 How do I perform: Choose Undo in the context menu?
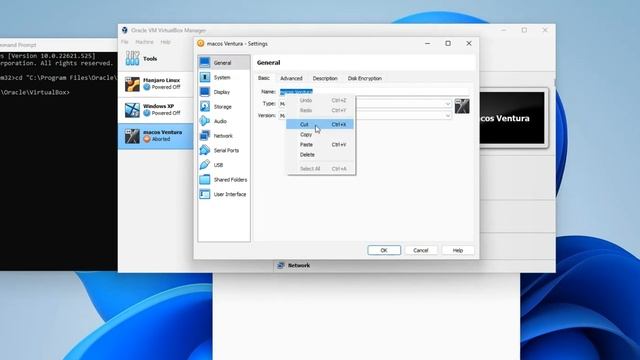[x=320, y=100]
